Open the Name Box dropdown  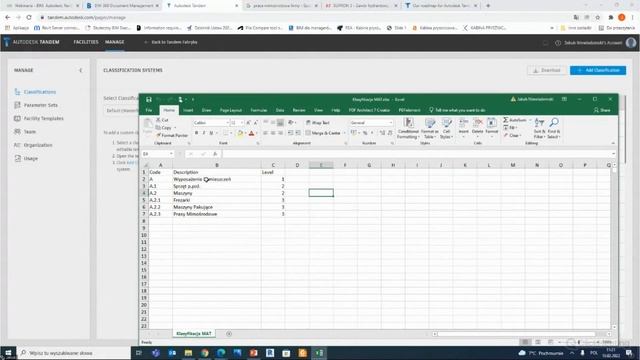[x=171, y=154]
